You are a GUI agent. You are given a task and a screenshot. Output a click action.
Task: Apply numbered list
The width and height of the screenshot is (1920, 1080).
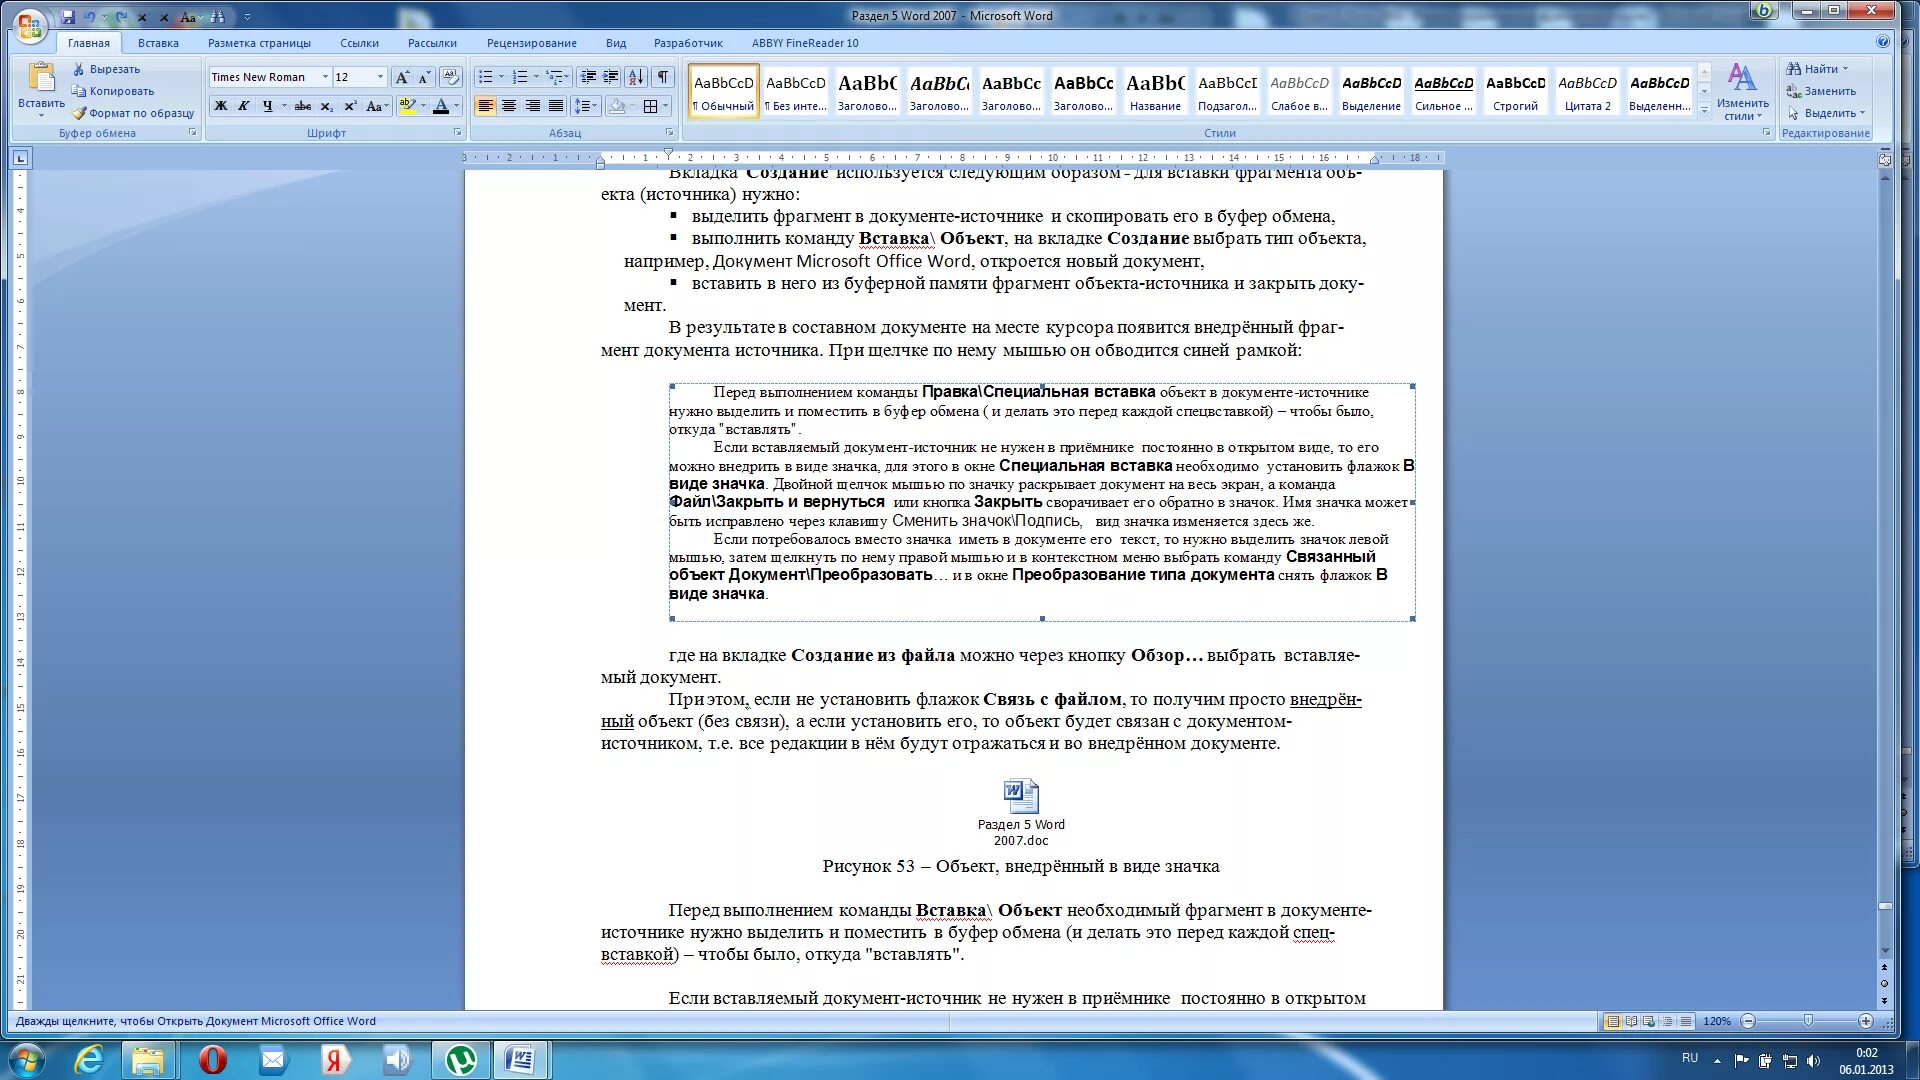(520, 77)
